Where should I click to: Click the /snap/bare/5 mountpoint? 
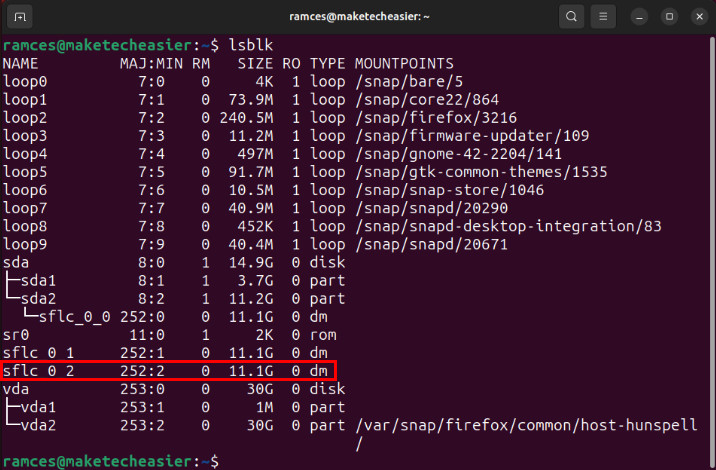pyautogui.click(x=409, y=82)
